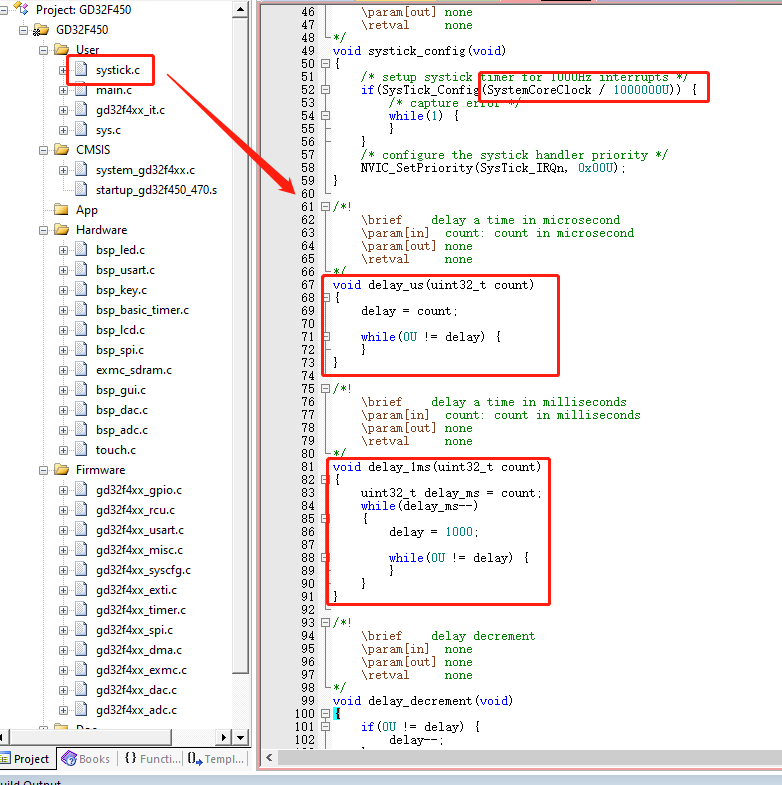Click the bsp_adc.c file icon
The image size is (782, 785).
tap(81, 430)
